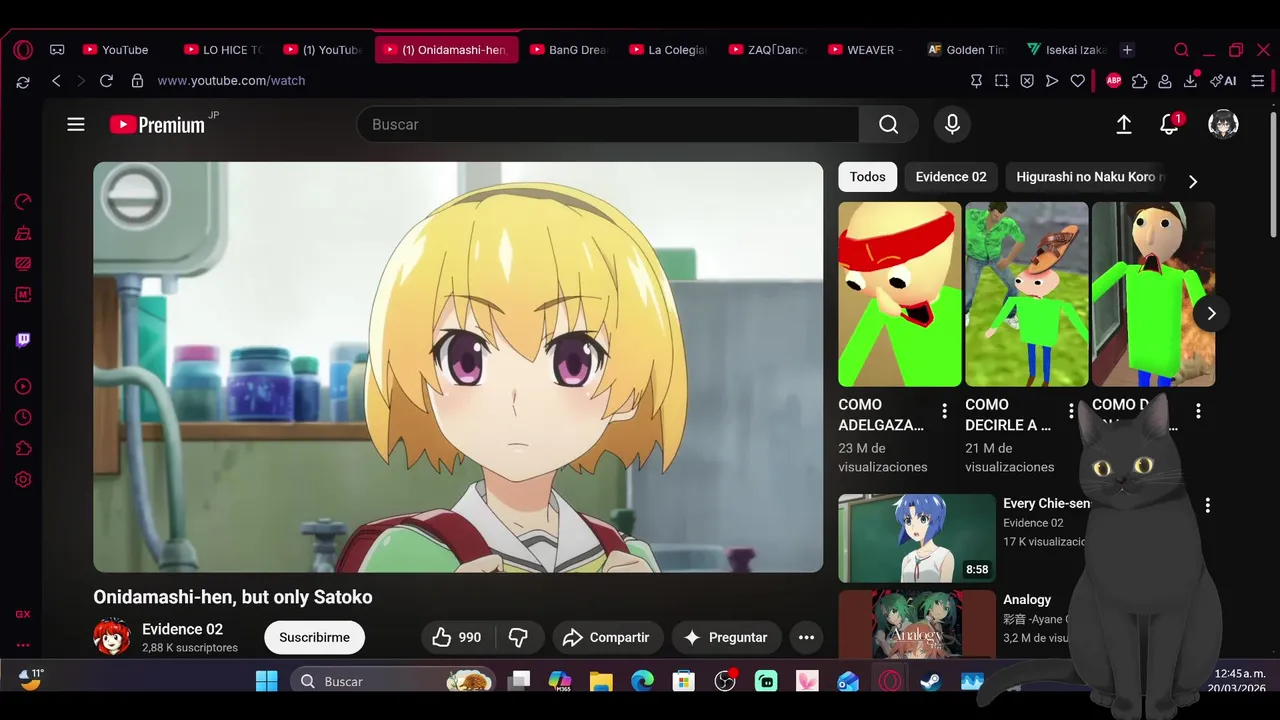
Task: Open extensions puzzle-piece icon in toolbar
Action: pos(1139,81)
